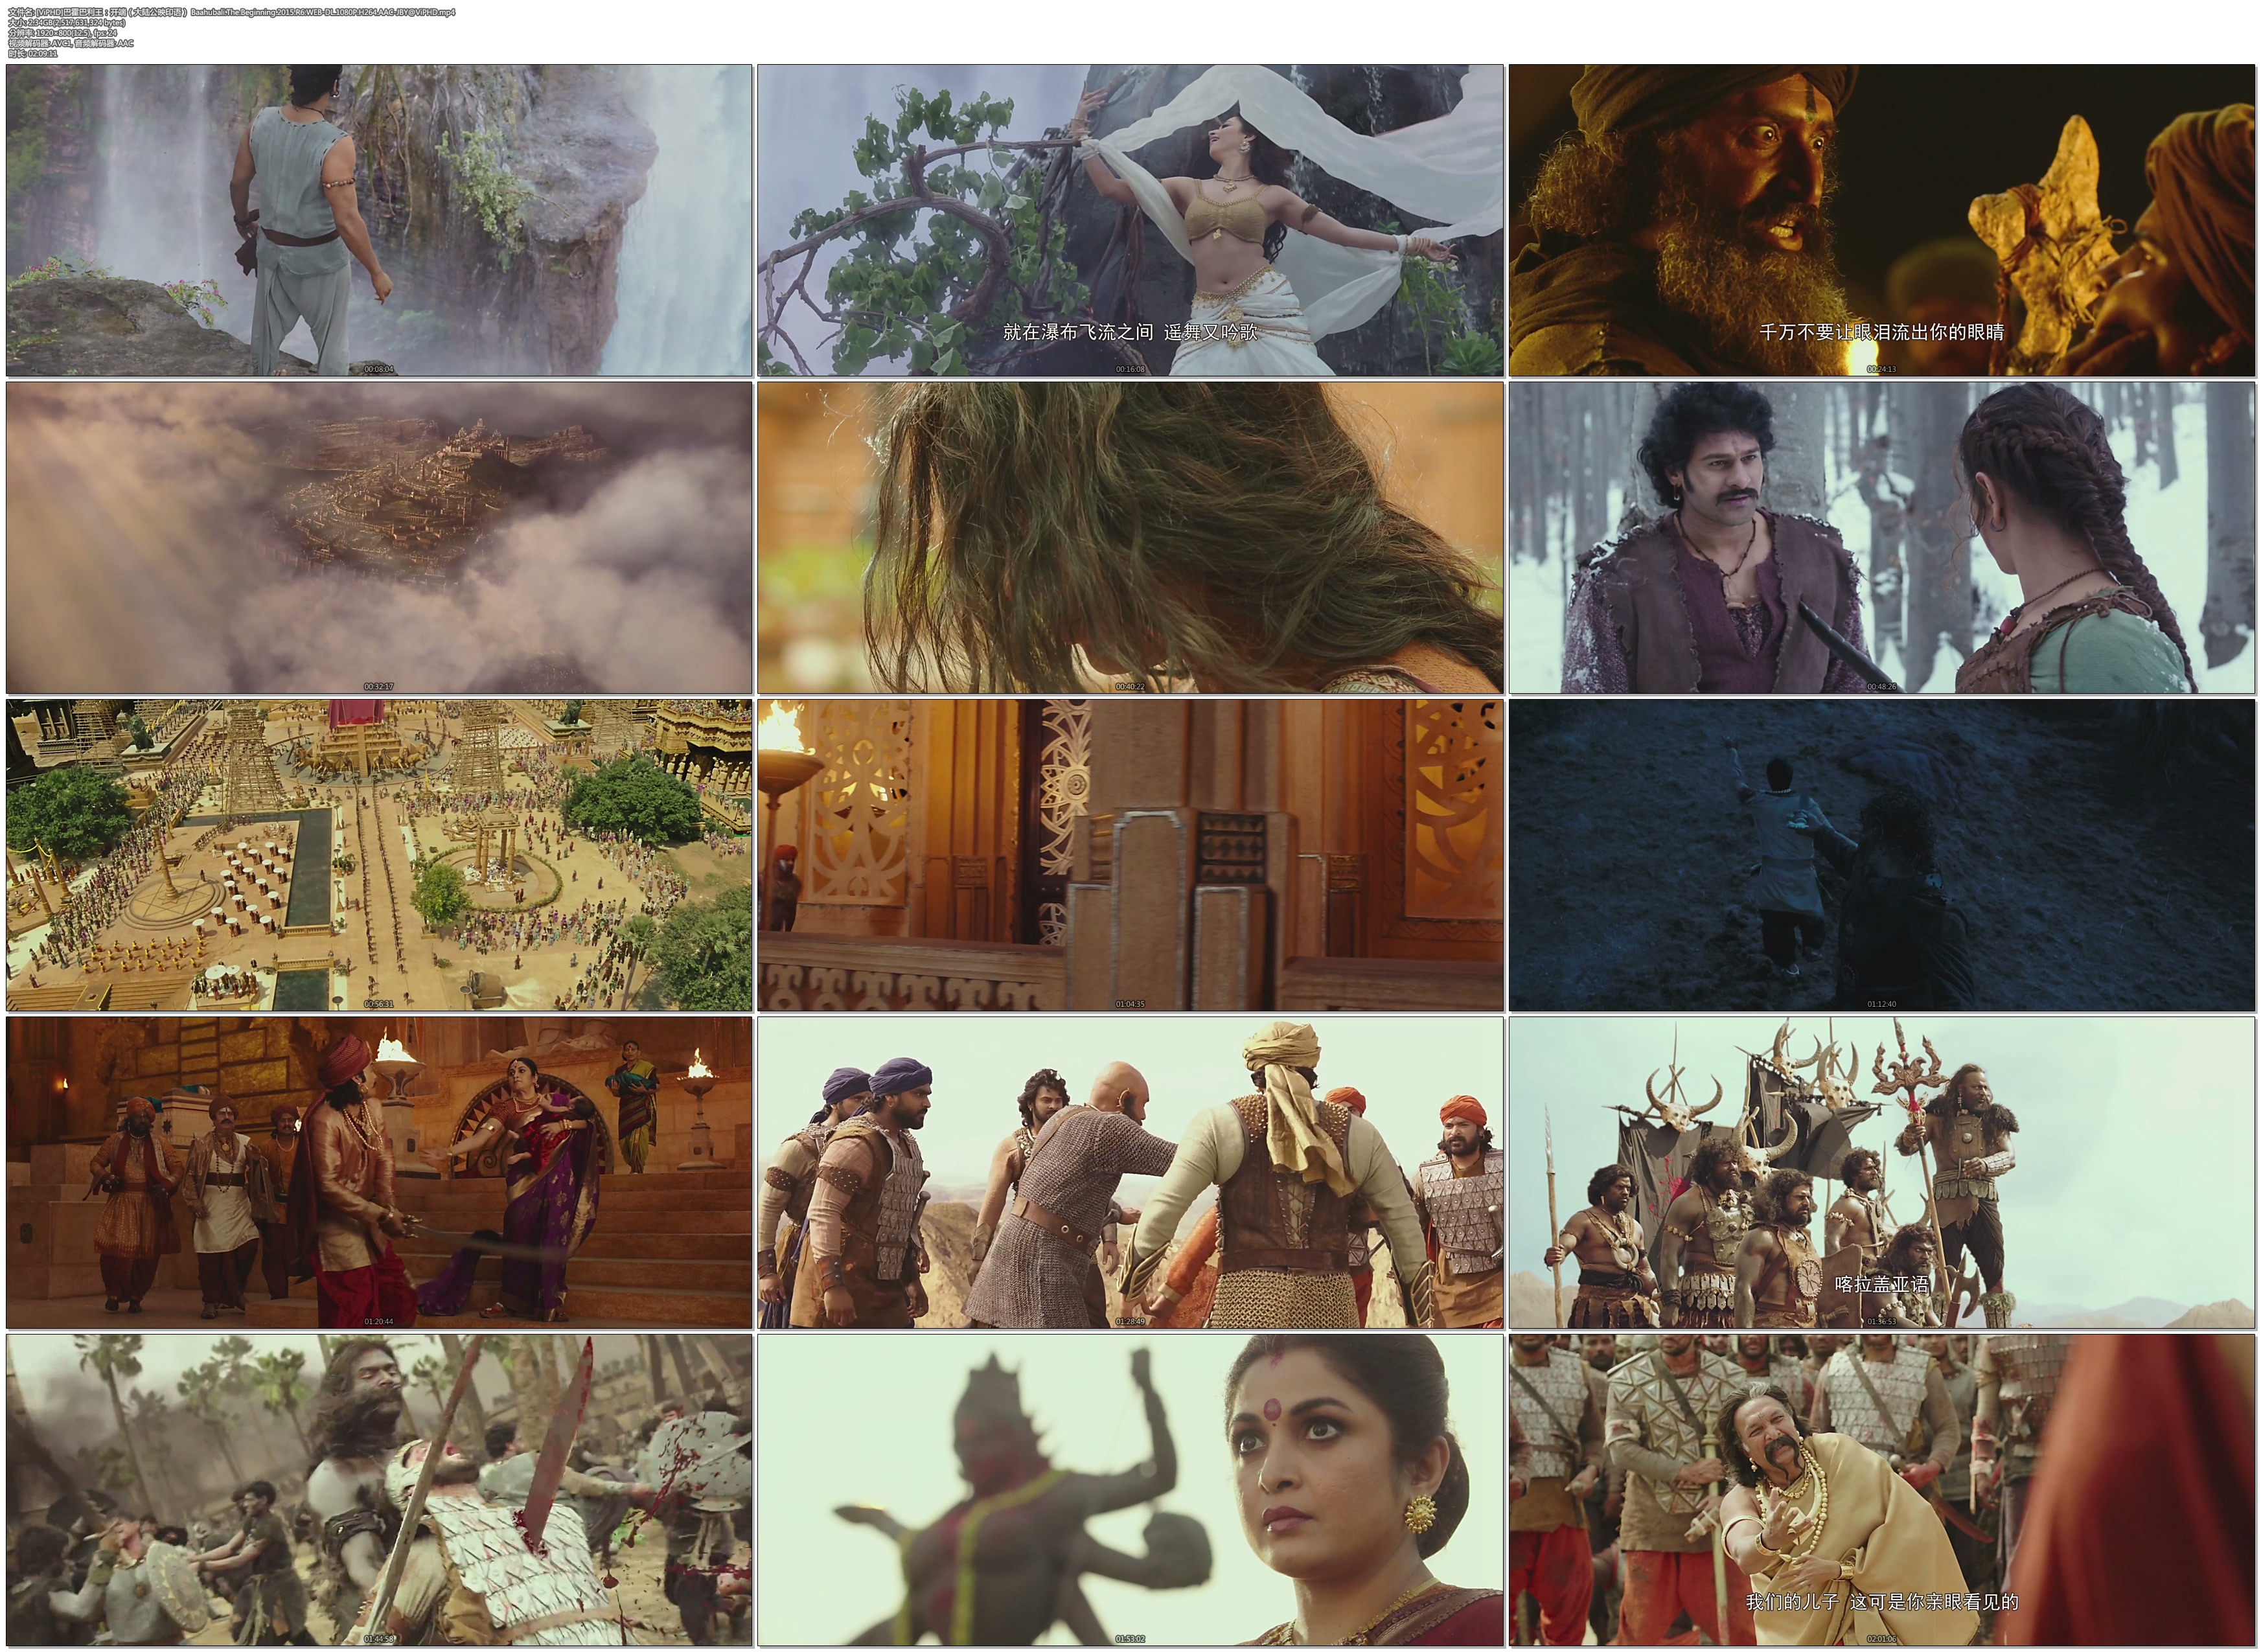Click the '00:16:08' timestamp label
Image resolution: width=2261 pixels, height=1652 pixels.
click(x=1130, y=369)
